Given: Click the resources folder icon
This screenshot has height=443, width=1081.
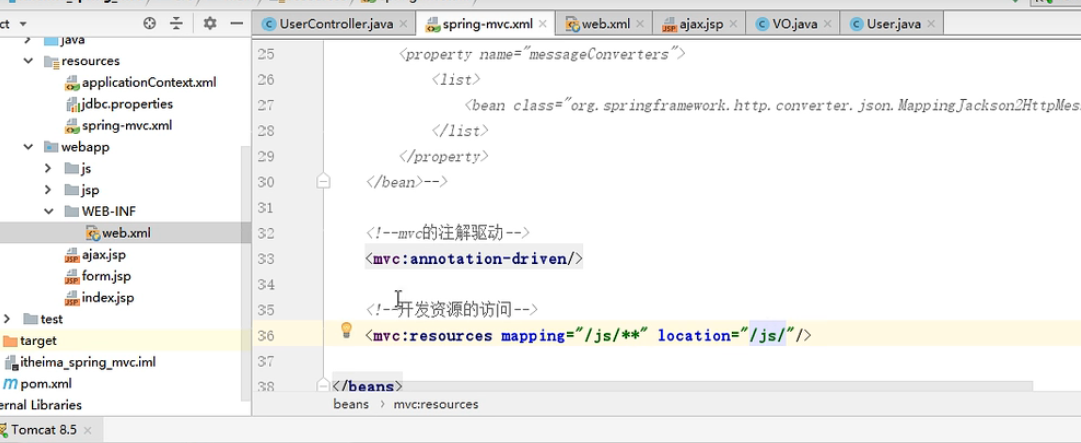Looking at the screenshot, I should coord(52,61).
